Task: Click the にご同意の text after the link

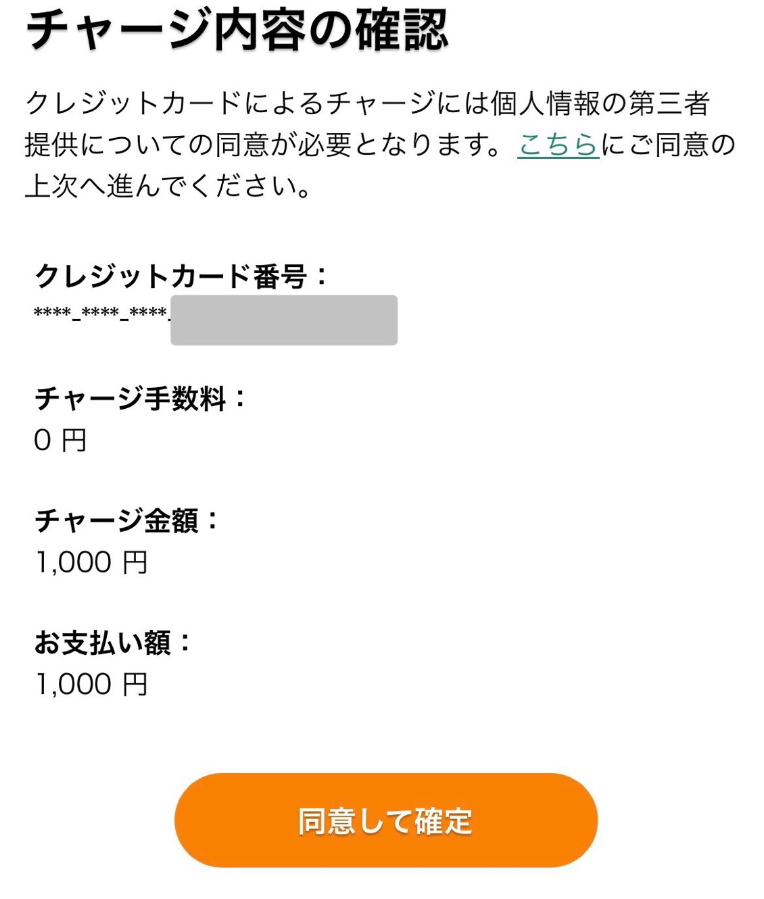Action: [x=668, y=146]
